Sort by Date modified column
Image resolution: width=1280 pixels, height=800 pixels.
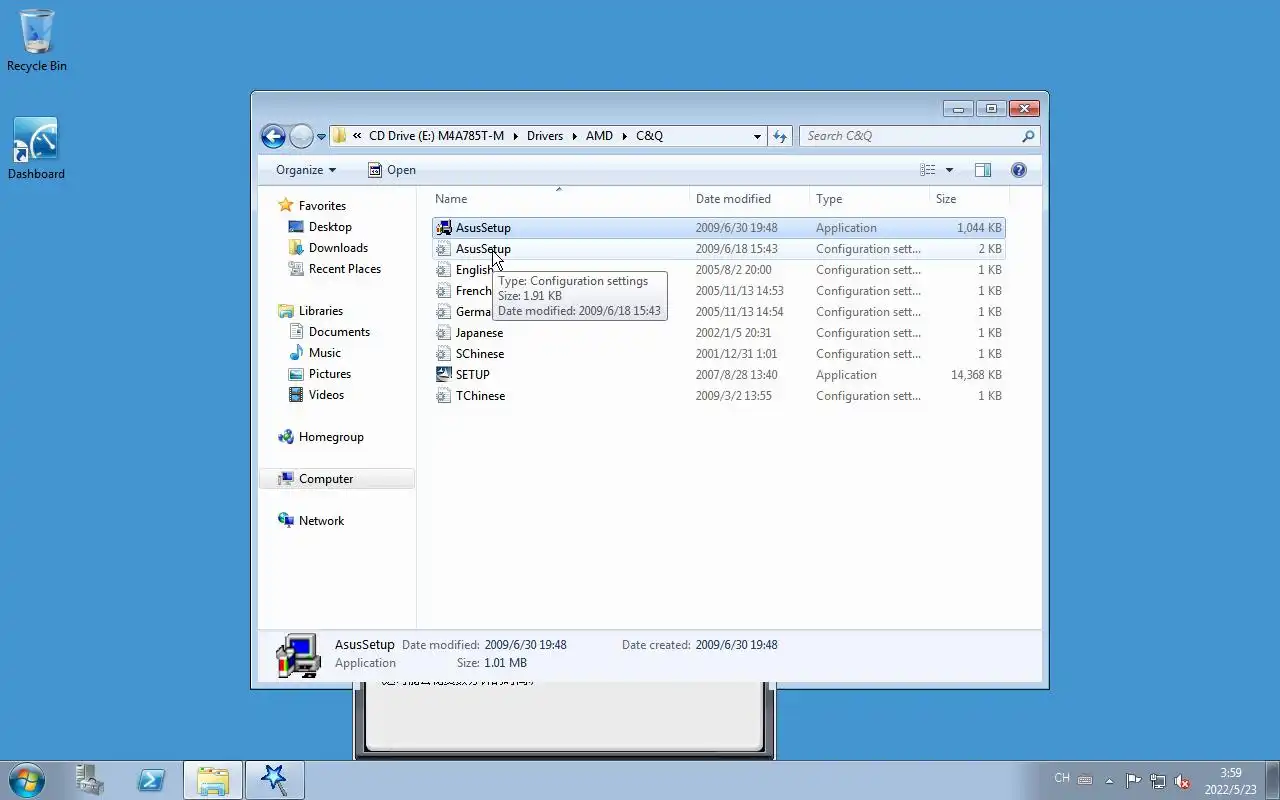coord(749,199)
